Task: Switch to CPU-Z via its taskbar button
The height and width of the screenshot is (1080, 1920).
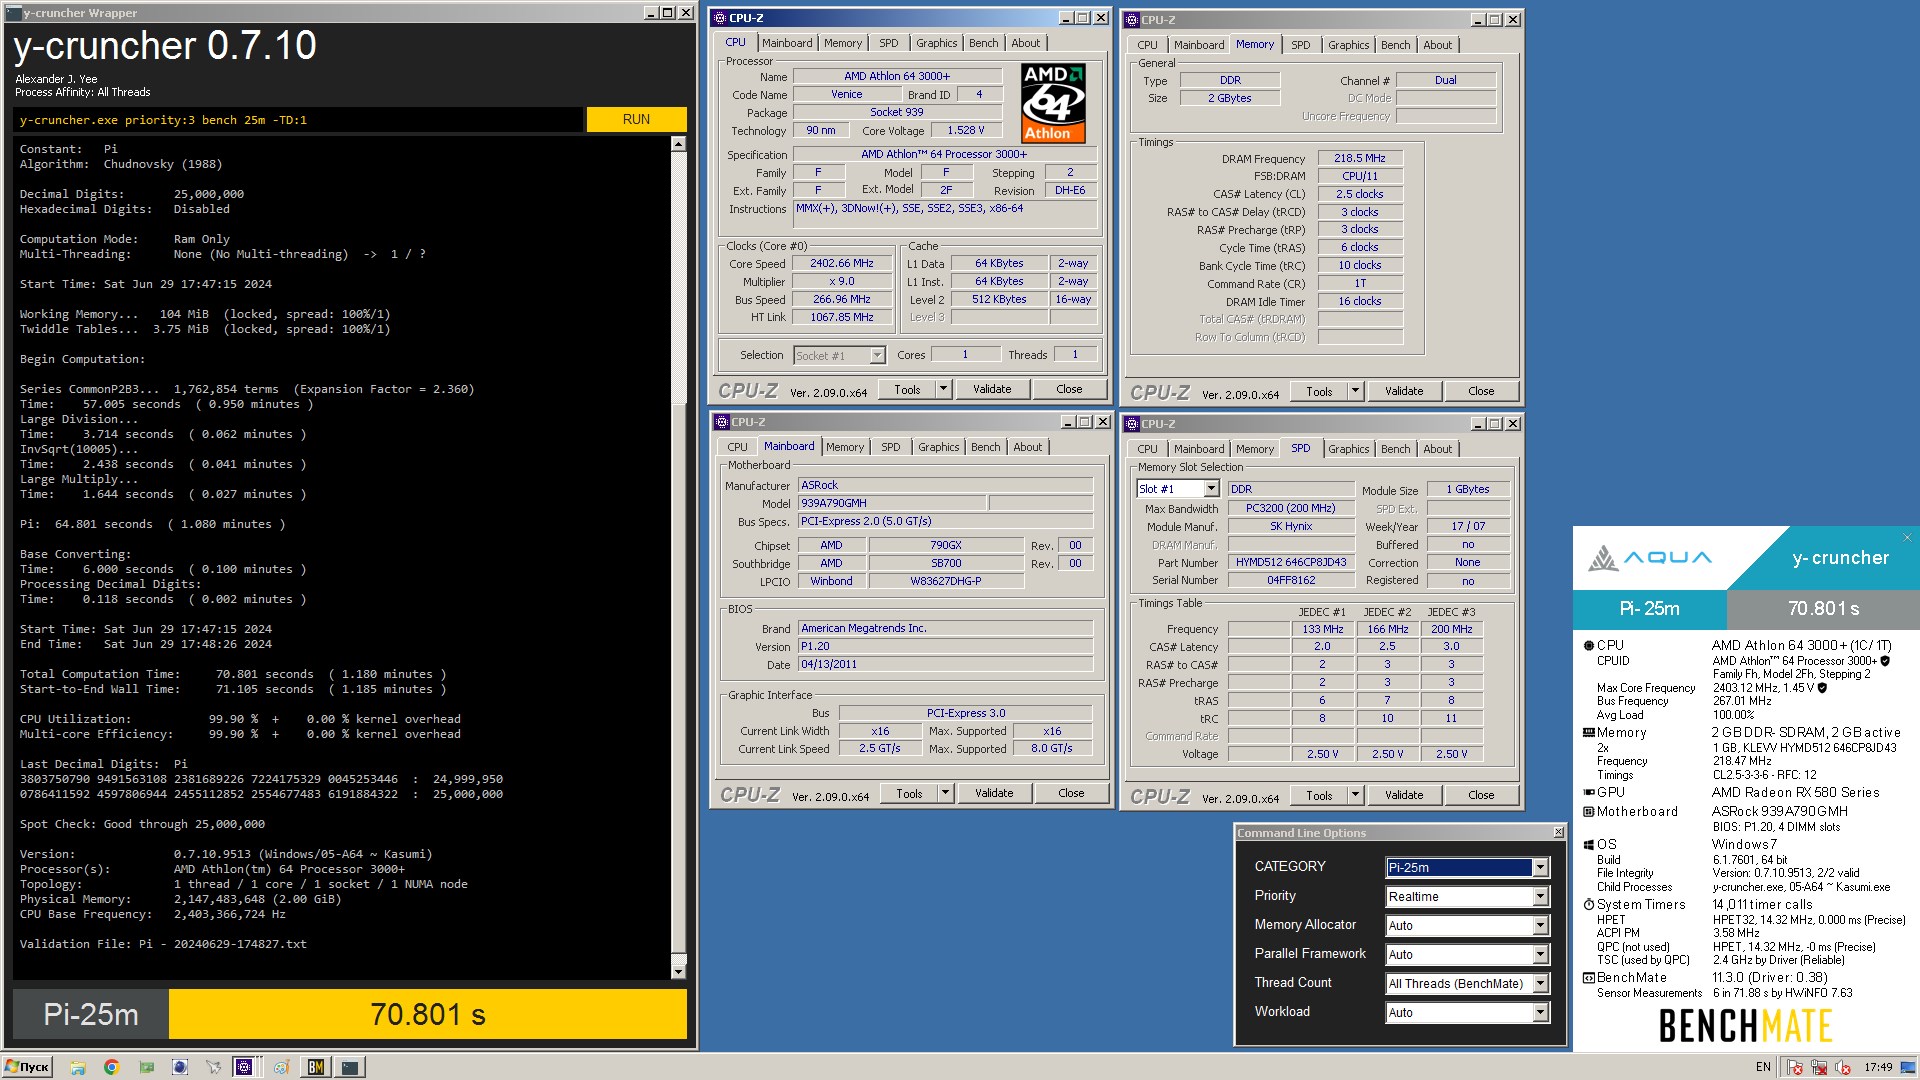Action: pyautogui.click(x=247, y=1067)
